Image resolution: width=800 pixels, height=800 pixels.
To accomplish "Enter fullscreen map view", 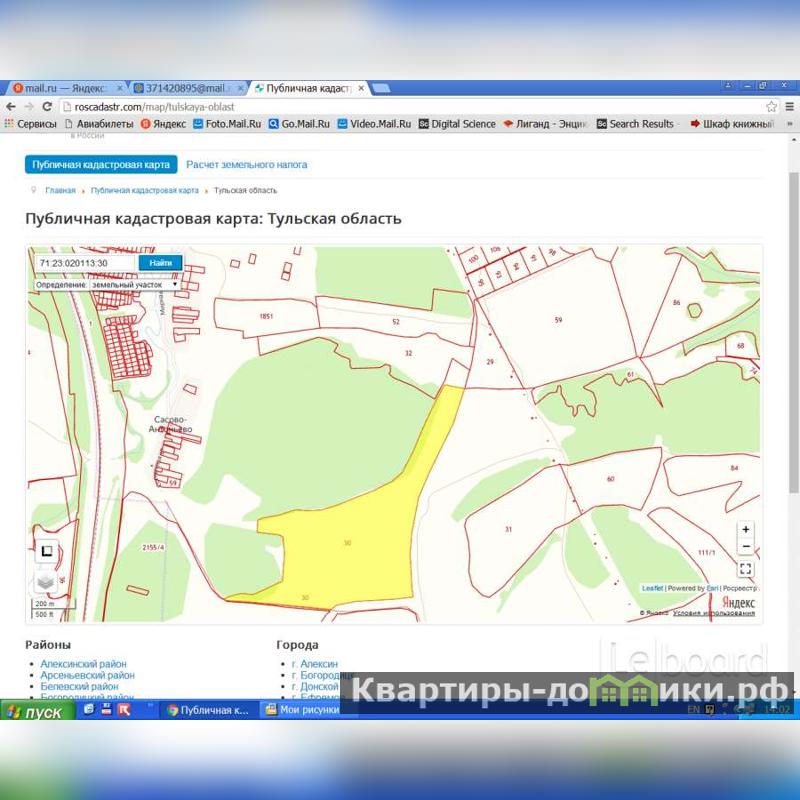I will pos(746,569).
